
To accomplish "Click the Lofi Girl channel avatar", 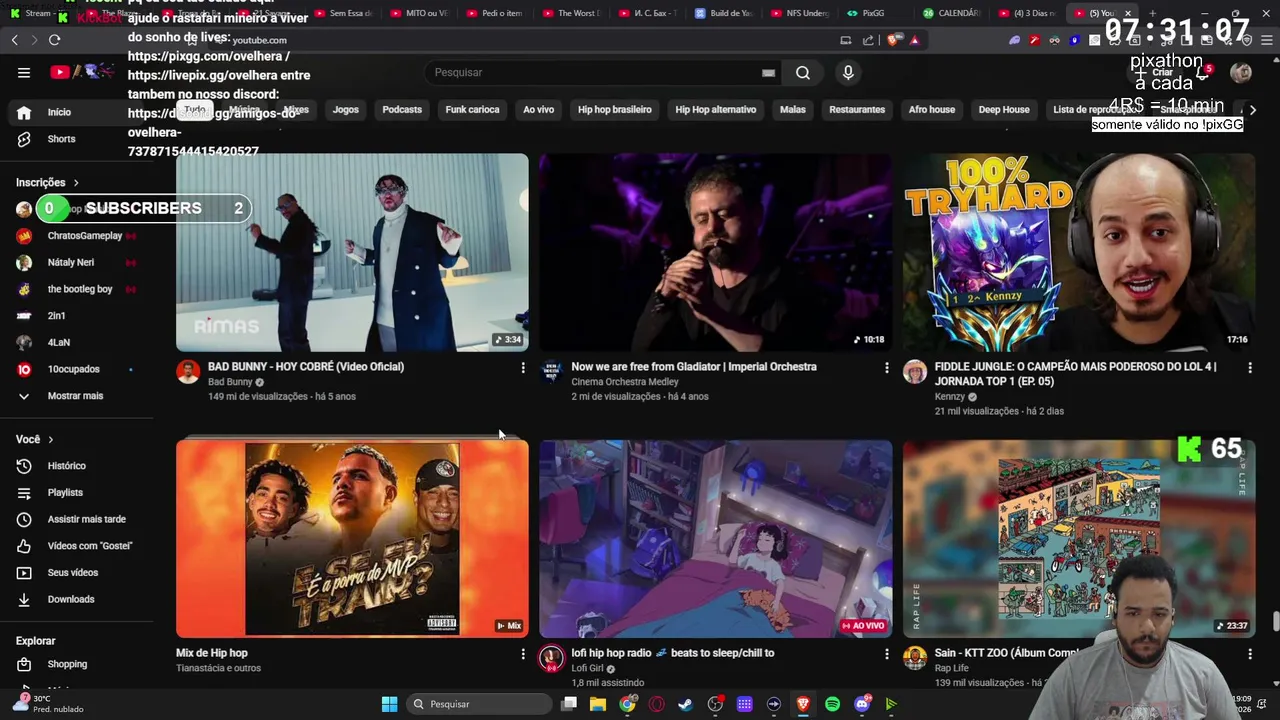I will pos(551,658).
